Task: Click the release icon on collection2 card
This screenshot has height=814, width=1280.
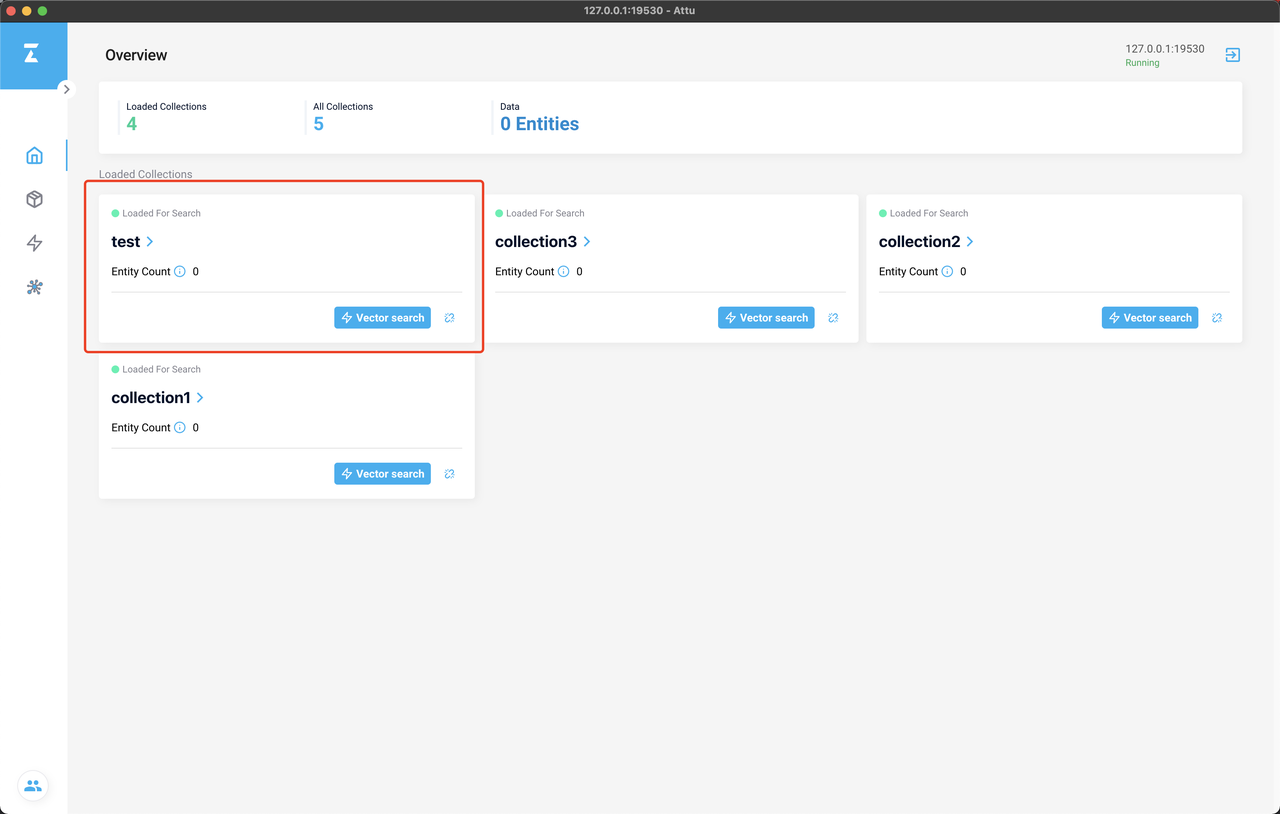Action: click(1217, 318)
